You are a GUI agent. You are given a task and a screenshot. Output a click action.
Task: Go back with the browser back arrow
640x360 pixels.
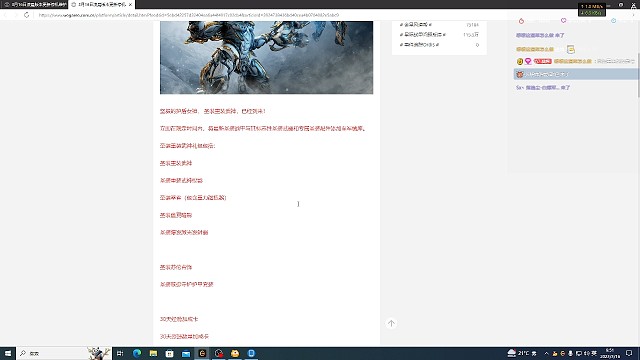tap(6, 15)
